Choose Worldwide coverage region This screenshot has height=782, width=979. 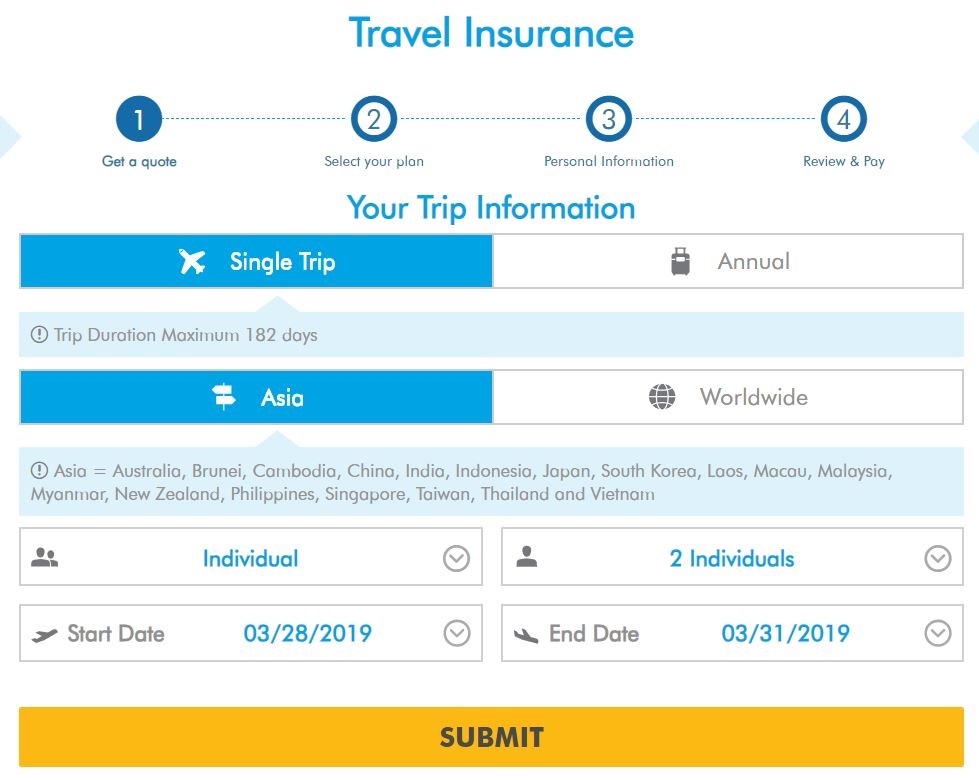[x=728, y=397]
